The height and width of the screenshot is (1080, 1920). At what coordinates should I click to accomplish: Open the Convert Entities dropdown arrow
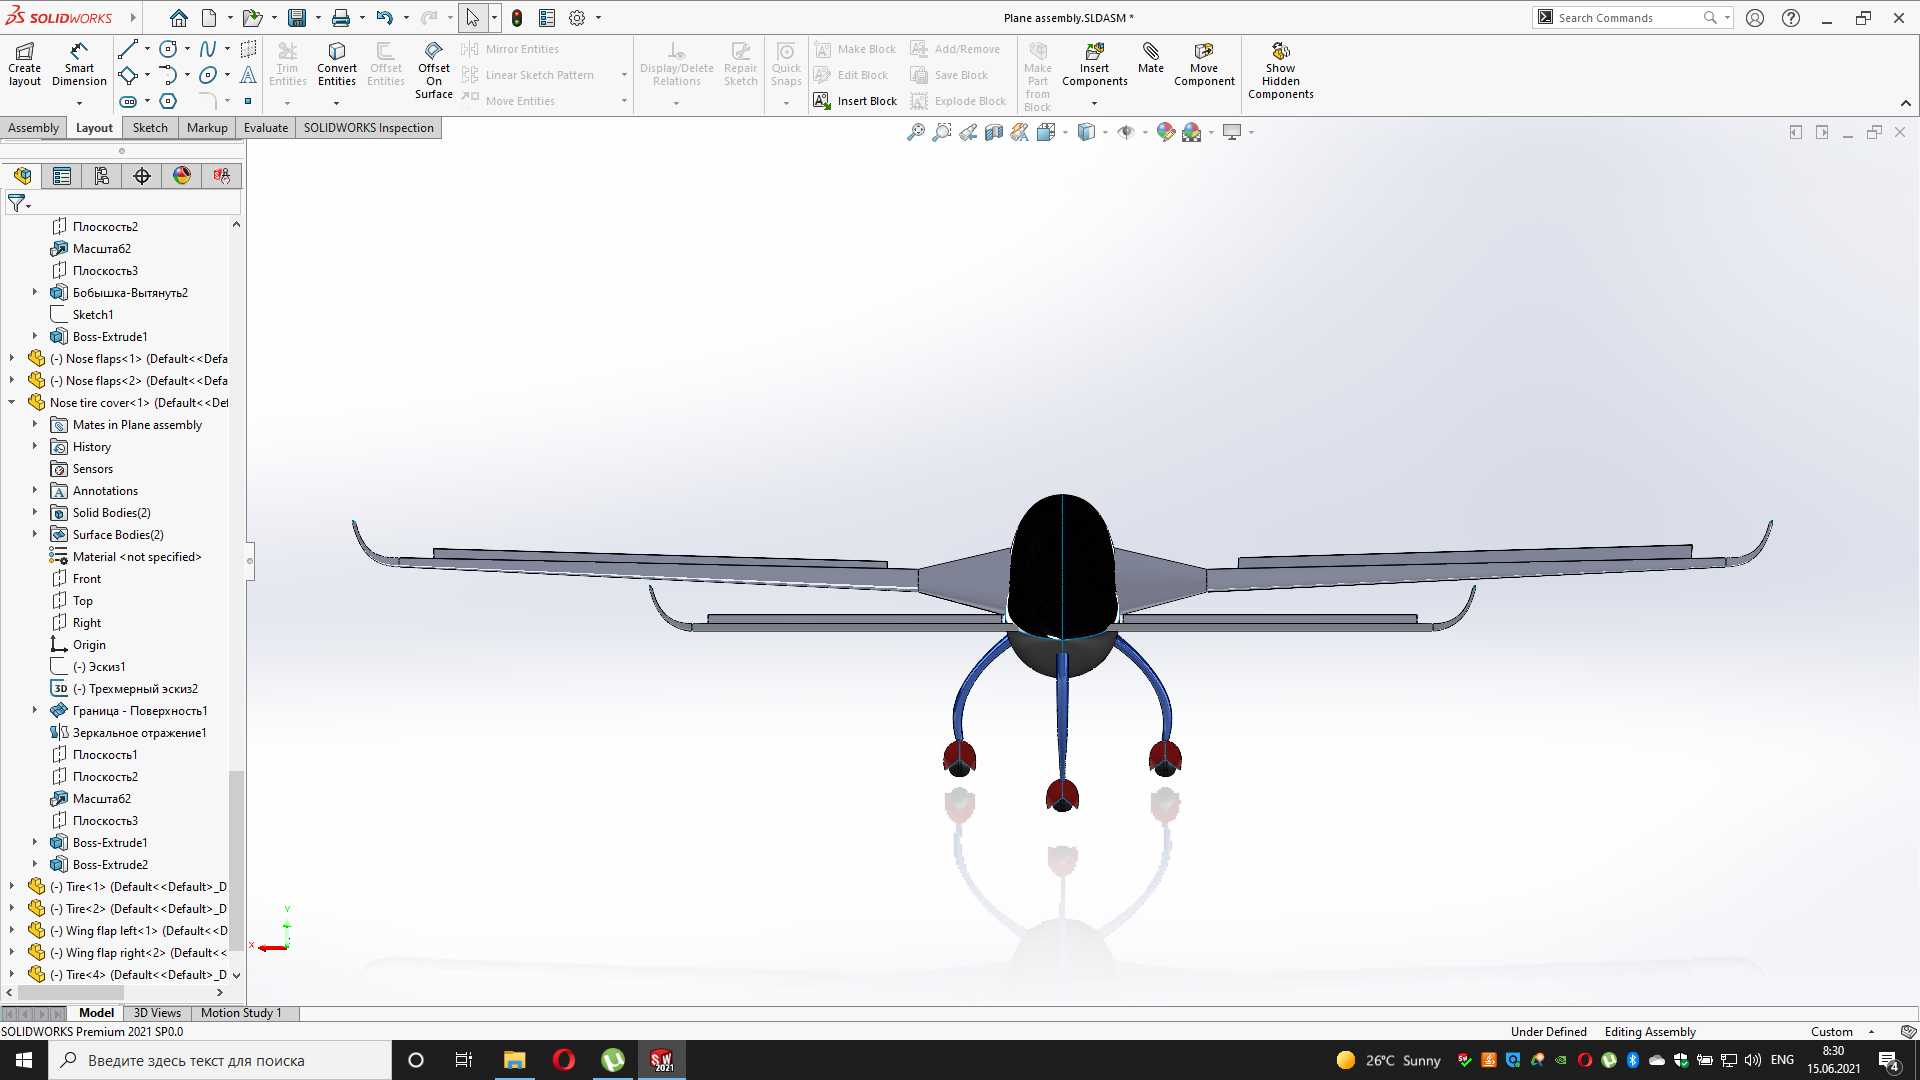point(336,103)
